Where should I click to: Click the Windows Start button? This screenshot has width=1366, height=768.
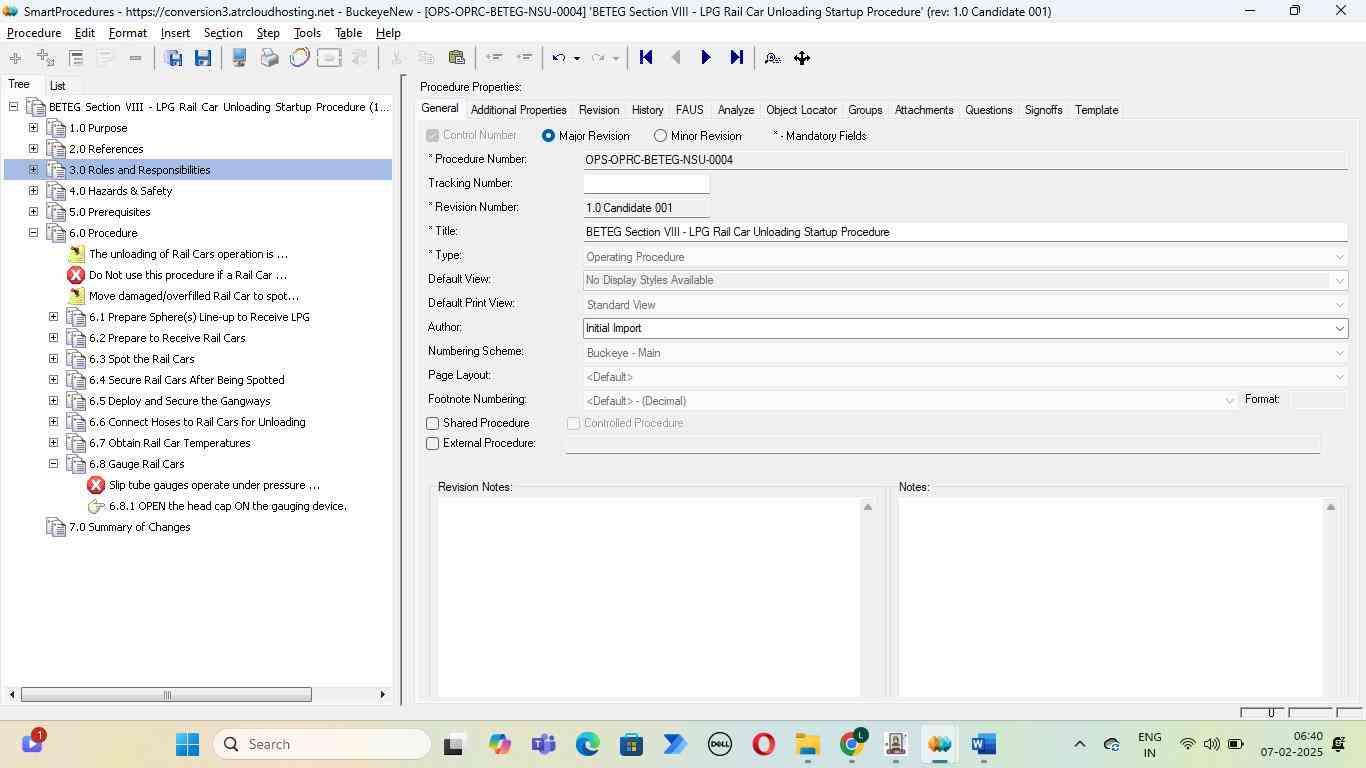[x=187, y=744]
